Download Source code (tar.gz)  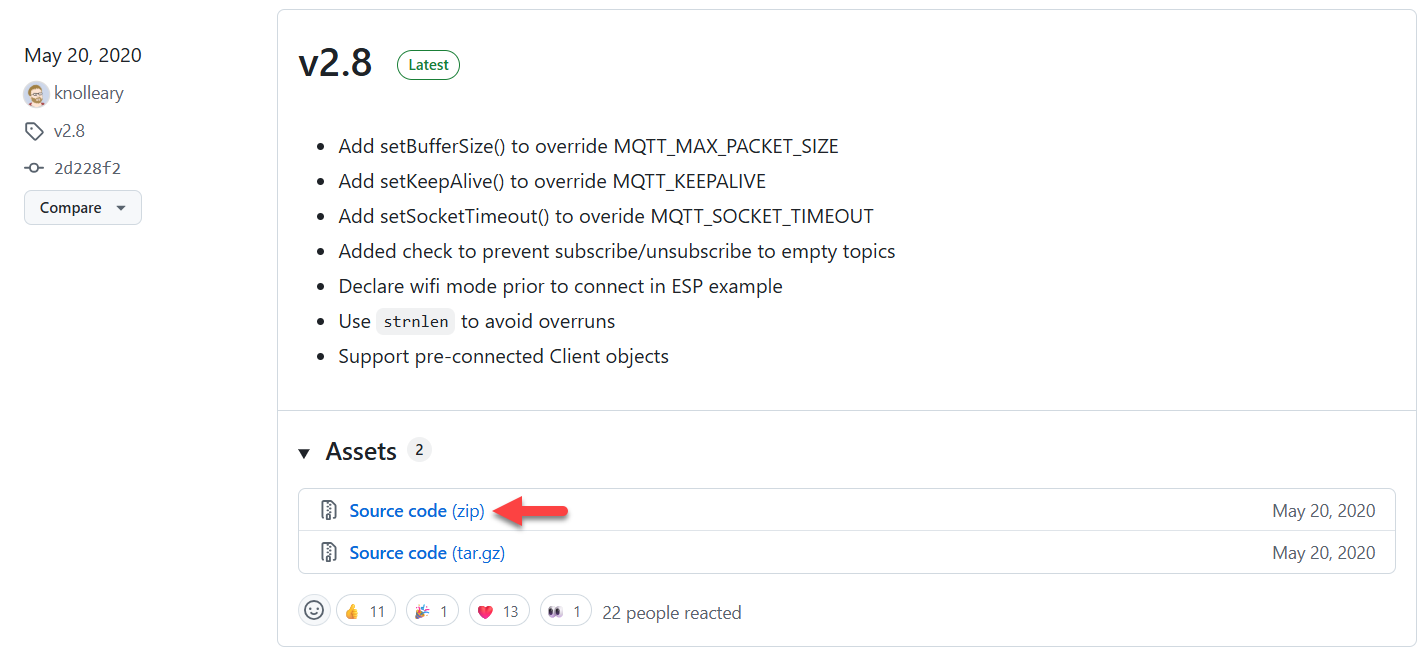coord(427,553)
